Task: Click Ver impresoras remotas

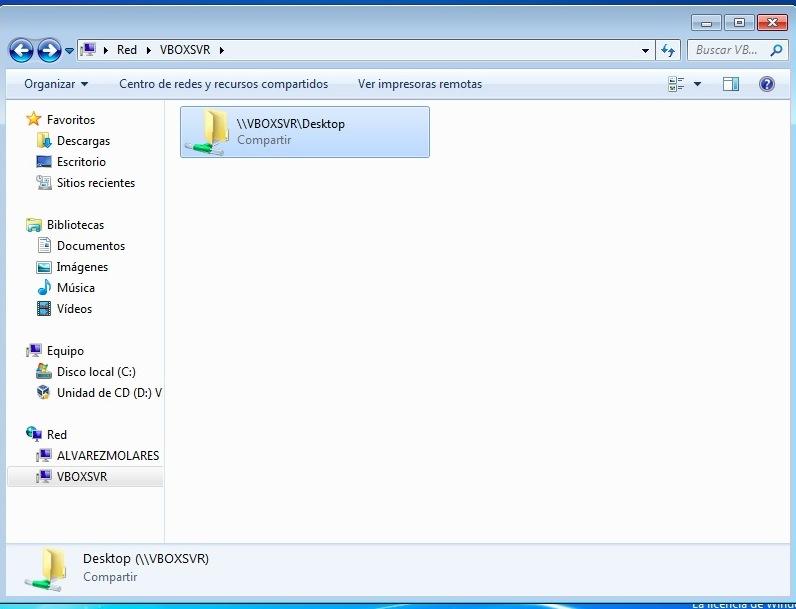Action: point(420,84)
